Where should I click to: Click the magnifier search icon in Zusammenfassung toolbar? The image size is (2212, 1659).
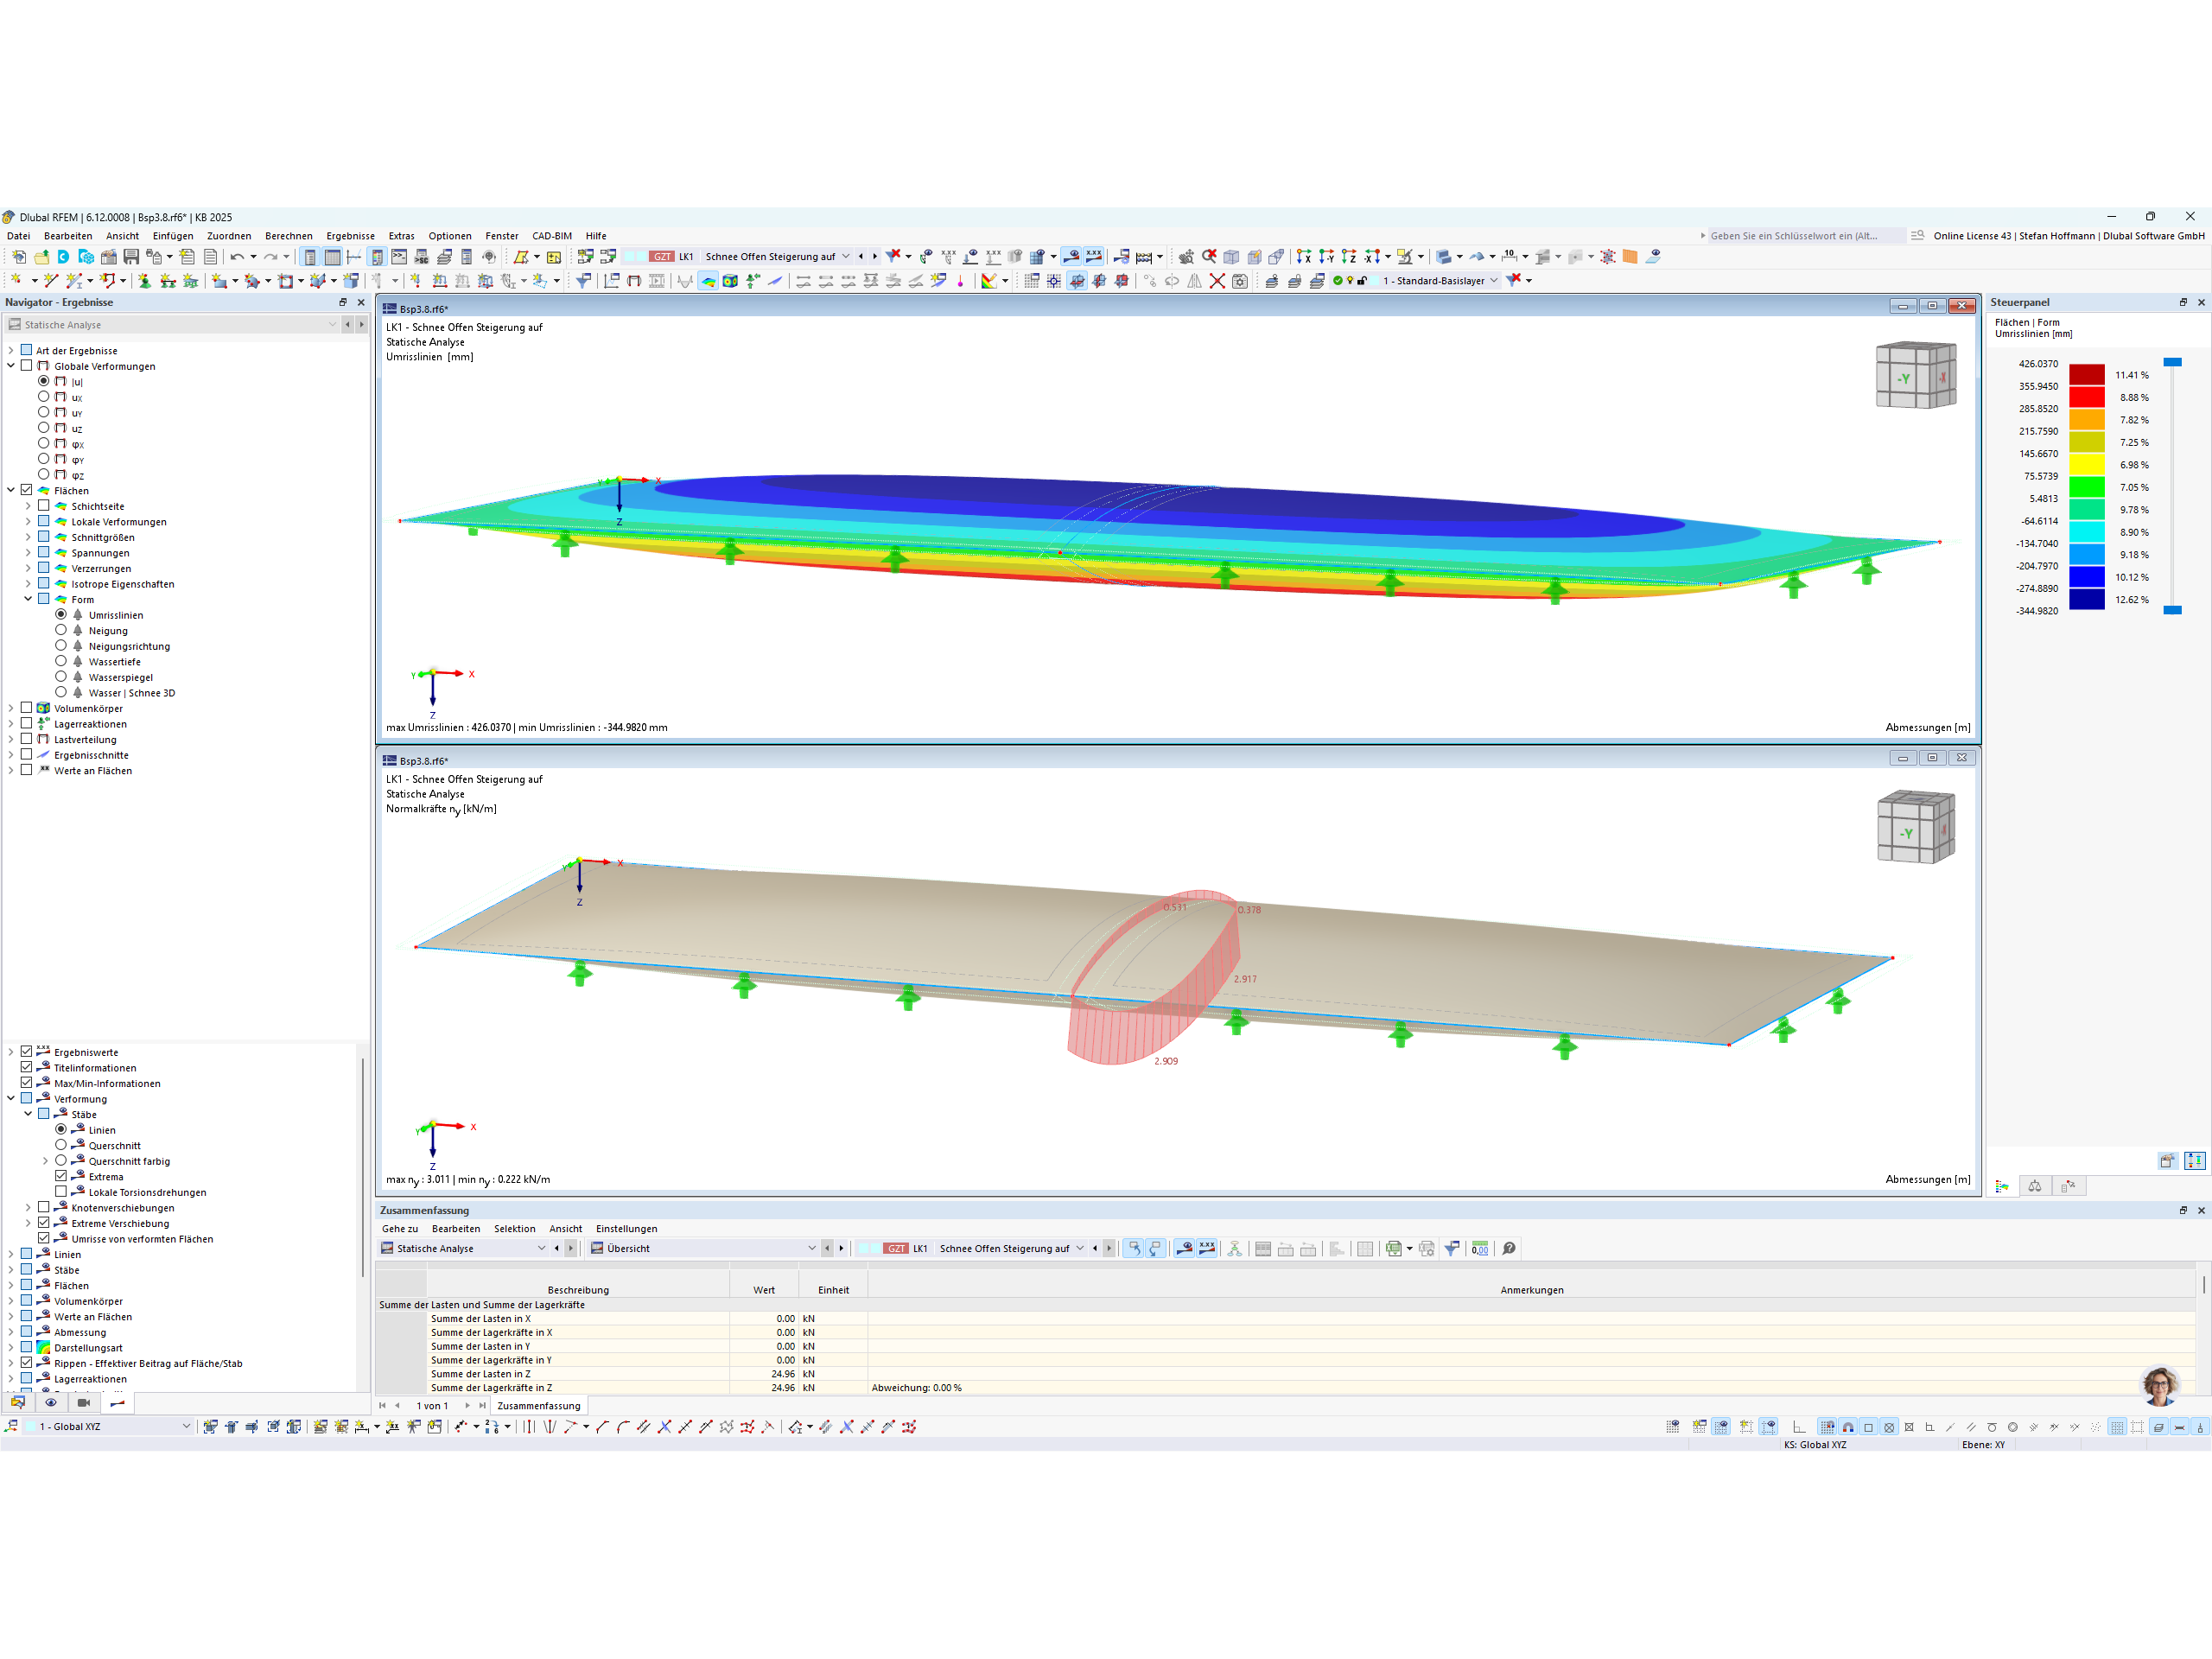1509,1248
